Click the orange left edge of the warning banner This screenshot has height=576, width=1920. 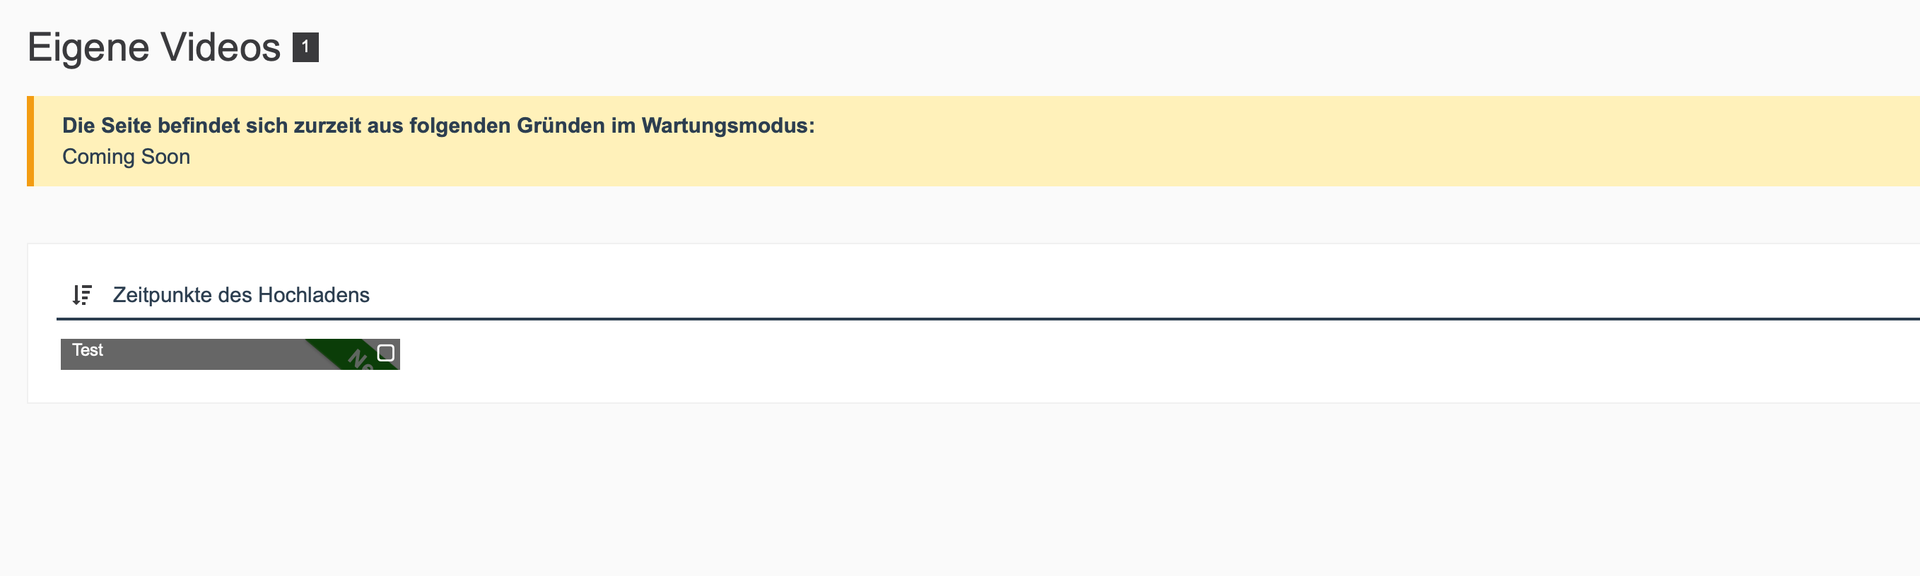coord(30,141)
